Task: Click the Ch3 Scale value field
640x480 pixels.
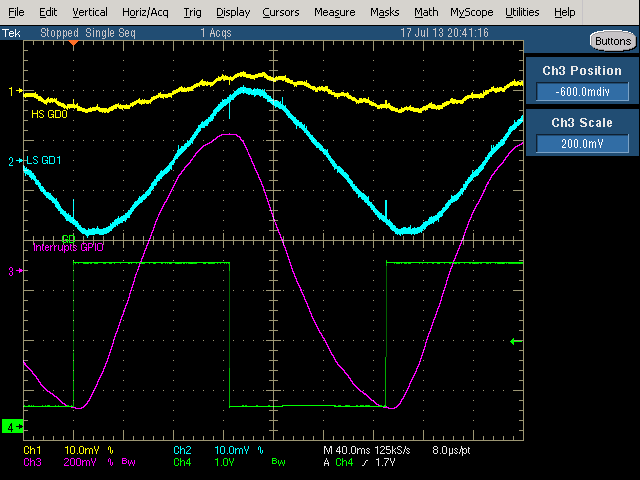Action: pyautogui.click(x=582, y=144)
